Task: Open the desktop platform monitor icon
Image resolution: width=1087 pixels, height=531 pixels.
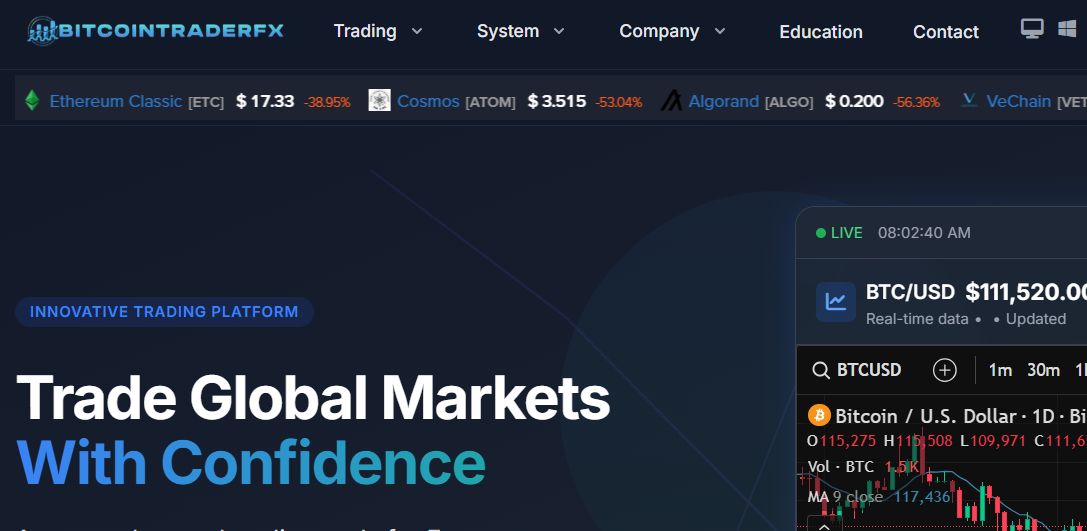Action: (1032, 28)
